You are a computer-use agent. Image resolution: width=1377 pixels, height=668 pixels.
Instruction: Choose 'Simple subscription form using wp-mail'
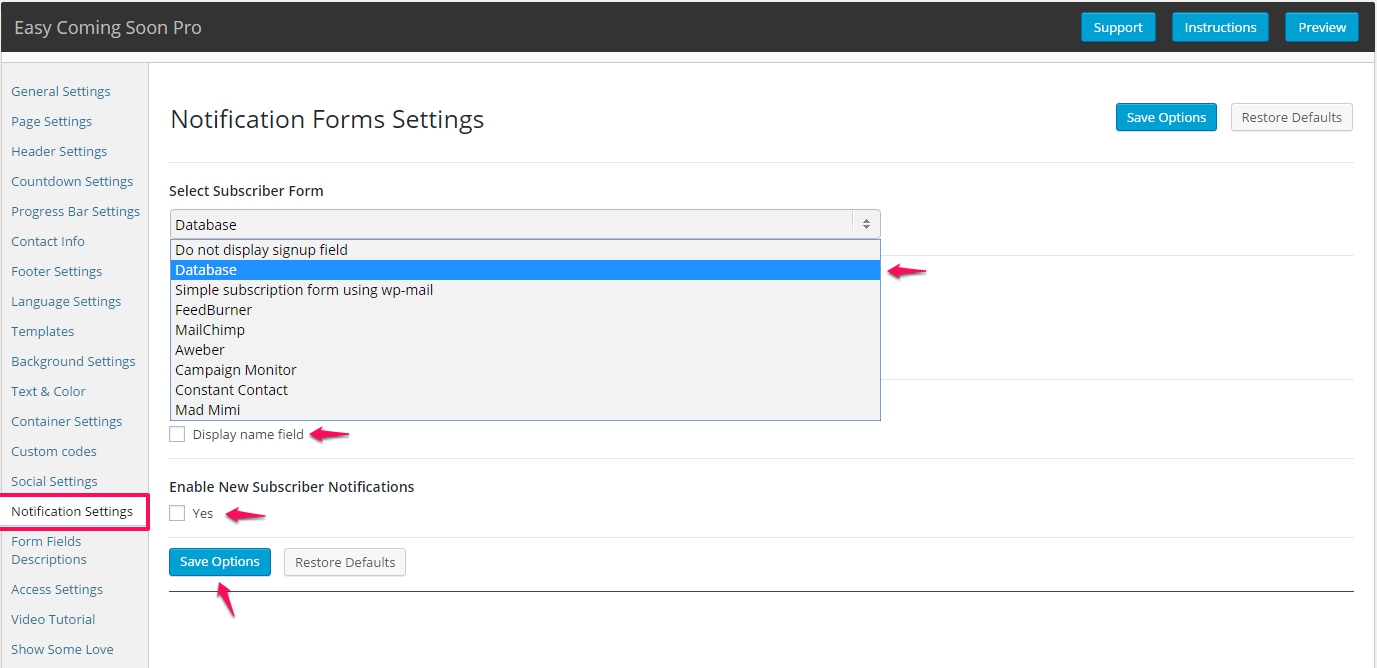[x=525, y=290]
